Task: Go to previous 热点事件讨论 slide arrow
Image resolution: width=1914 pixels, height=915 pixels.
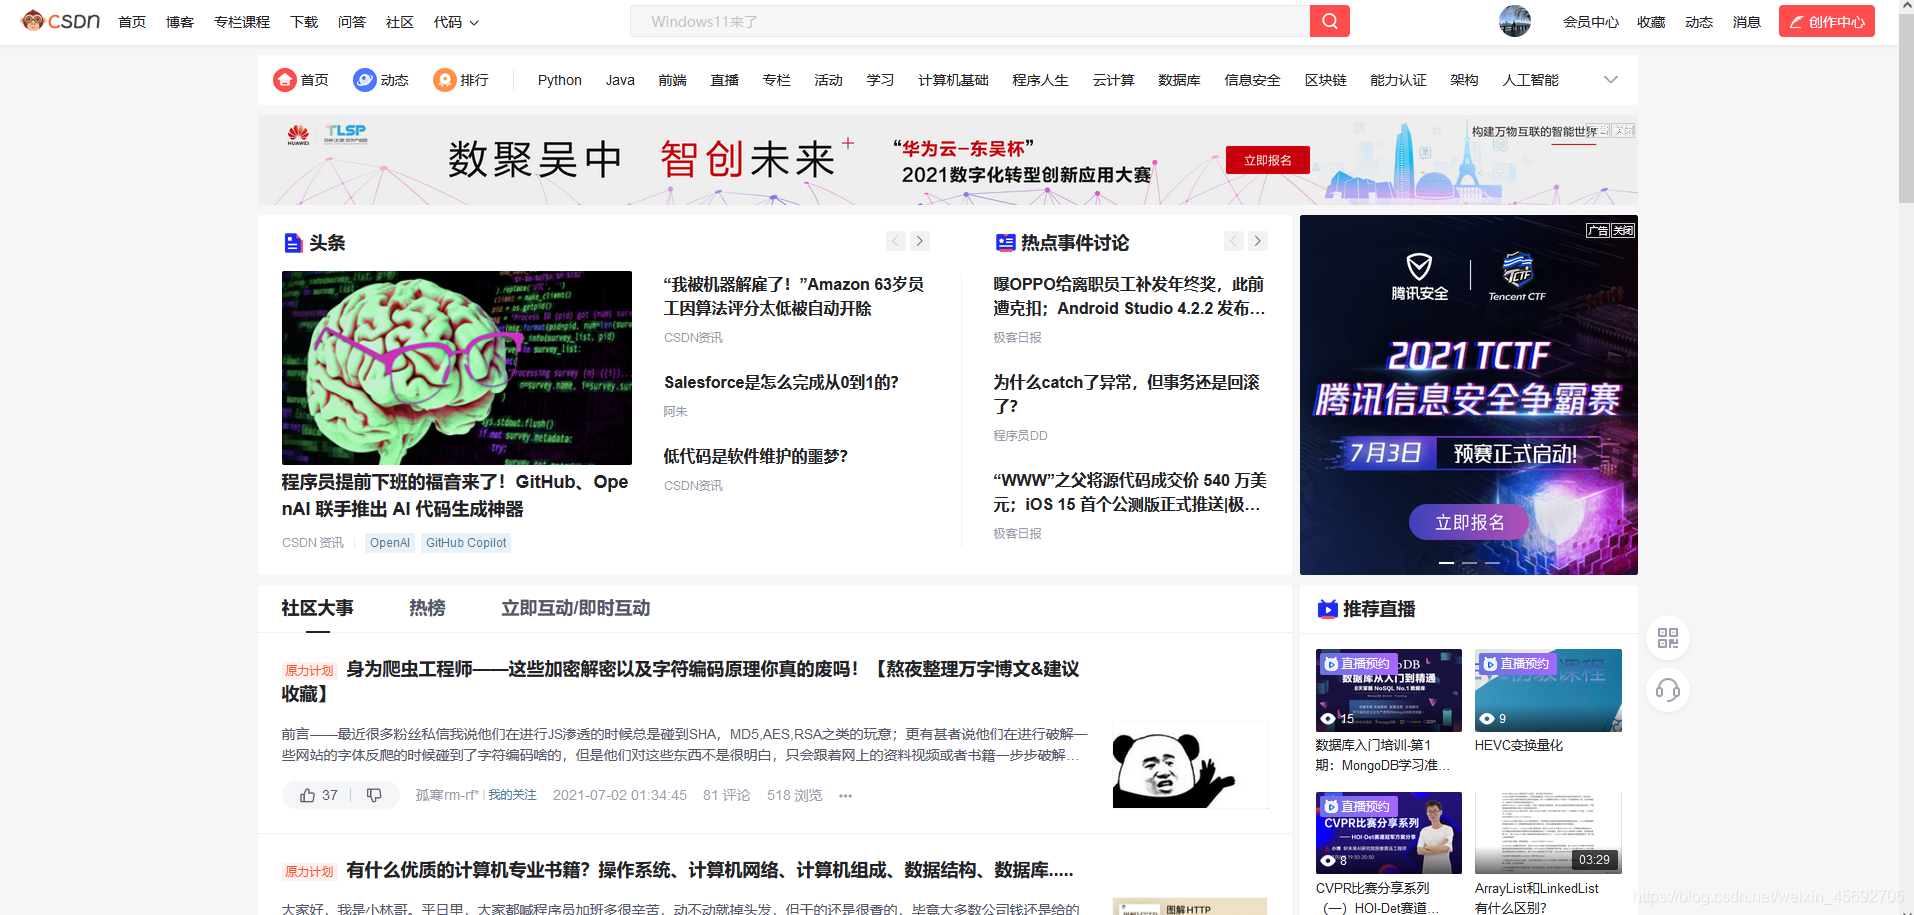Action: 1234,241
